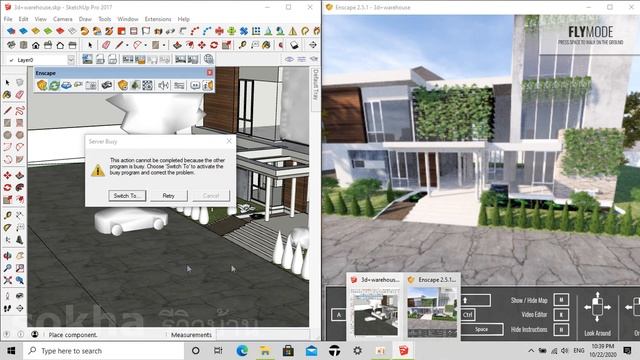Select the Paint Bucket in top toolbar
This screenshot has height=360, width=640.
pyautogui.click(x=266, y=45)
